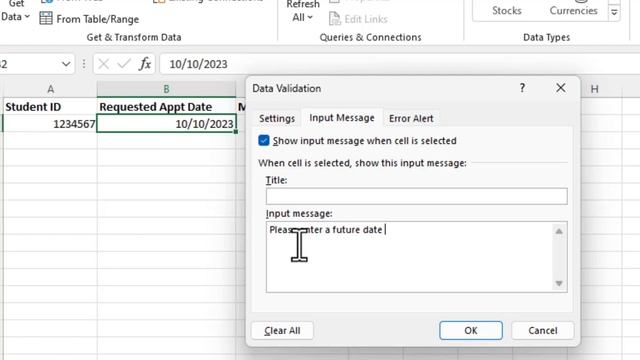Click the Insert Function fx icon
This screenshot has width=640, height=360.
pyautogui.click(x=145, y=64)
